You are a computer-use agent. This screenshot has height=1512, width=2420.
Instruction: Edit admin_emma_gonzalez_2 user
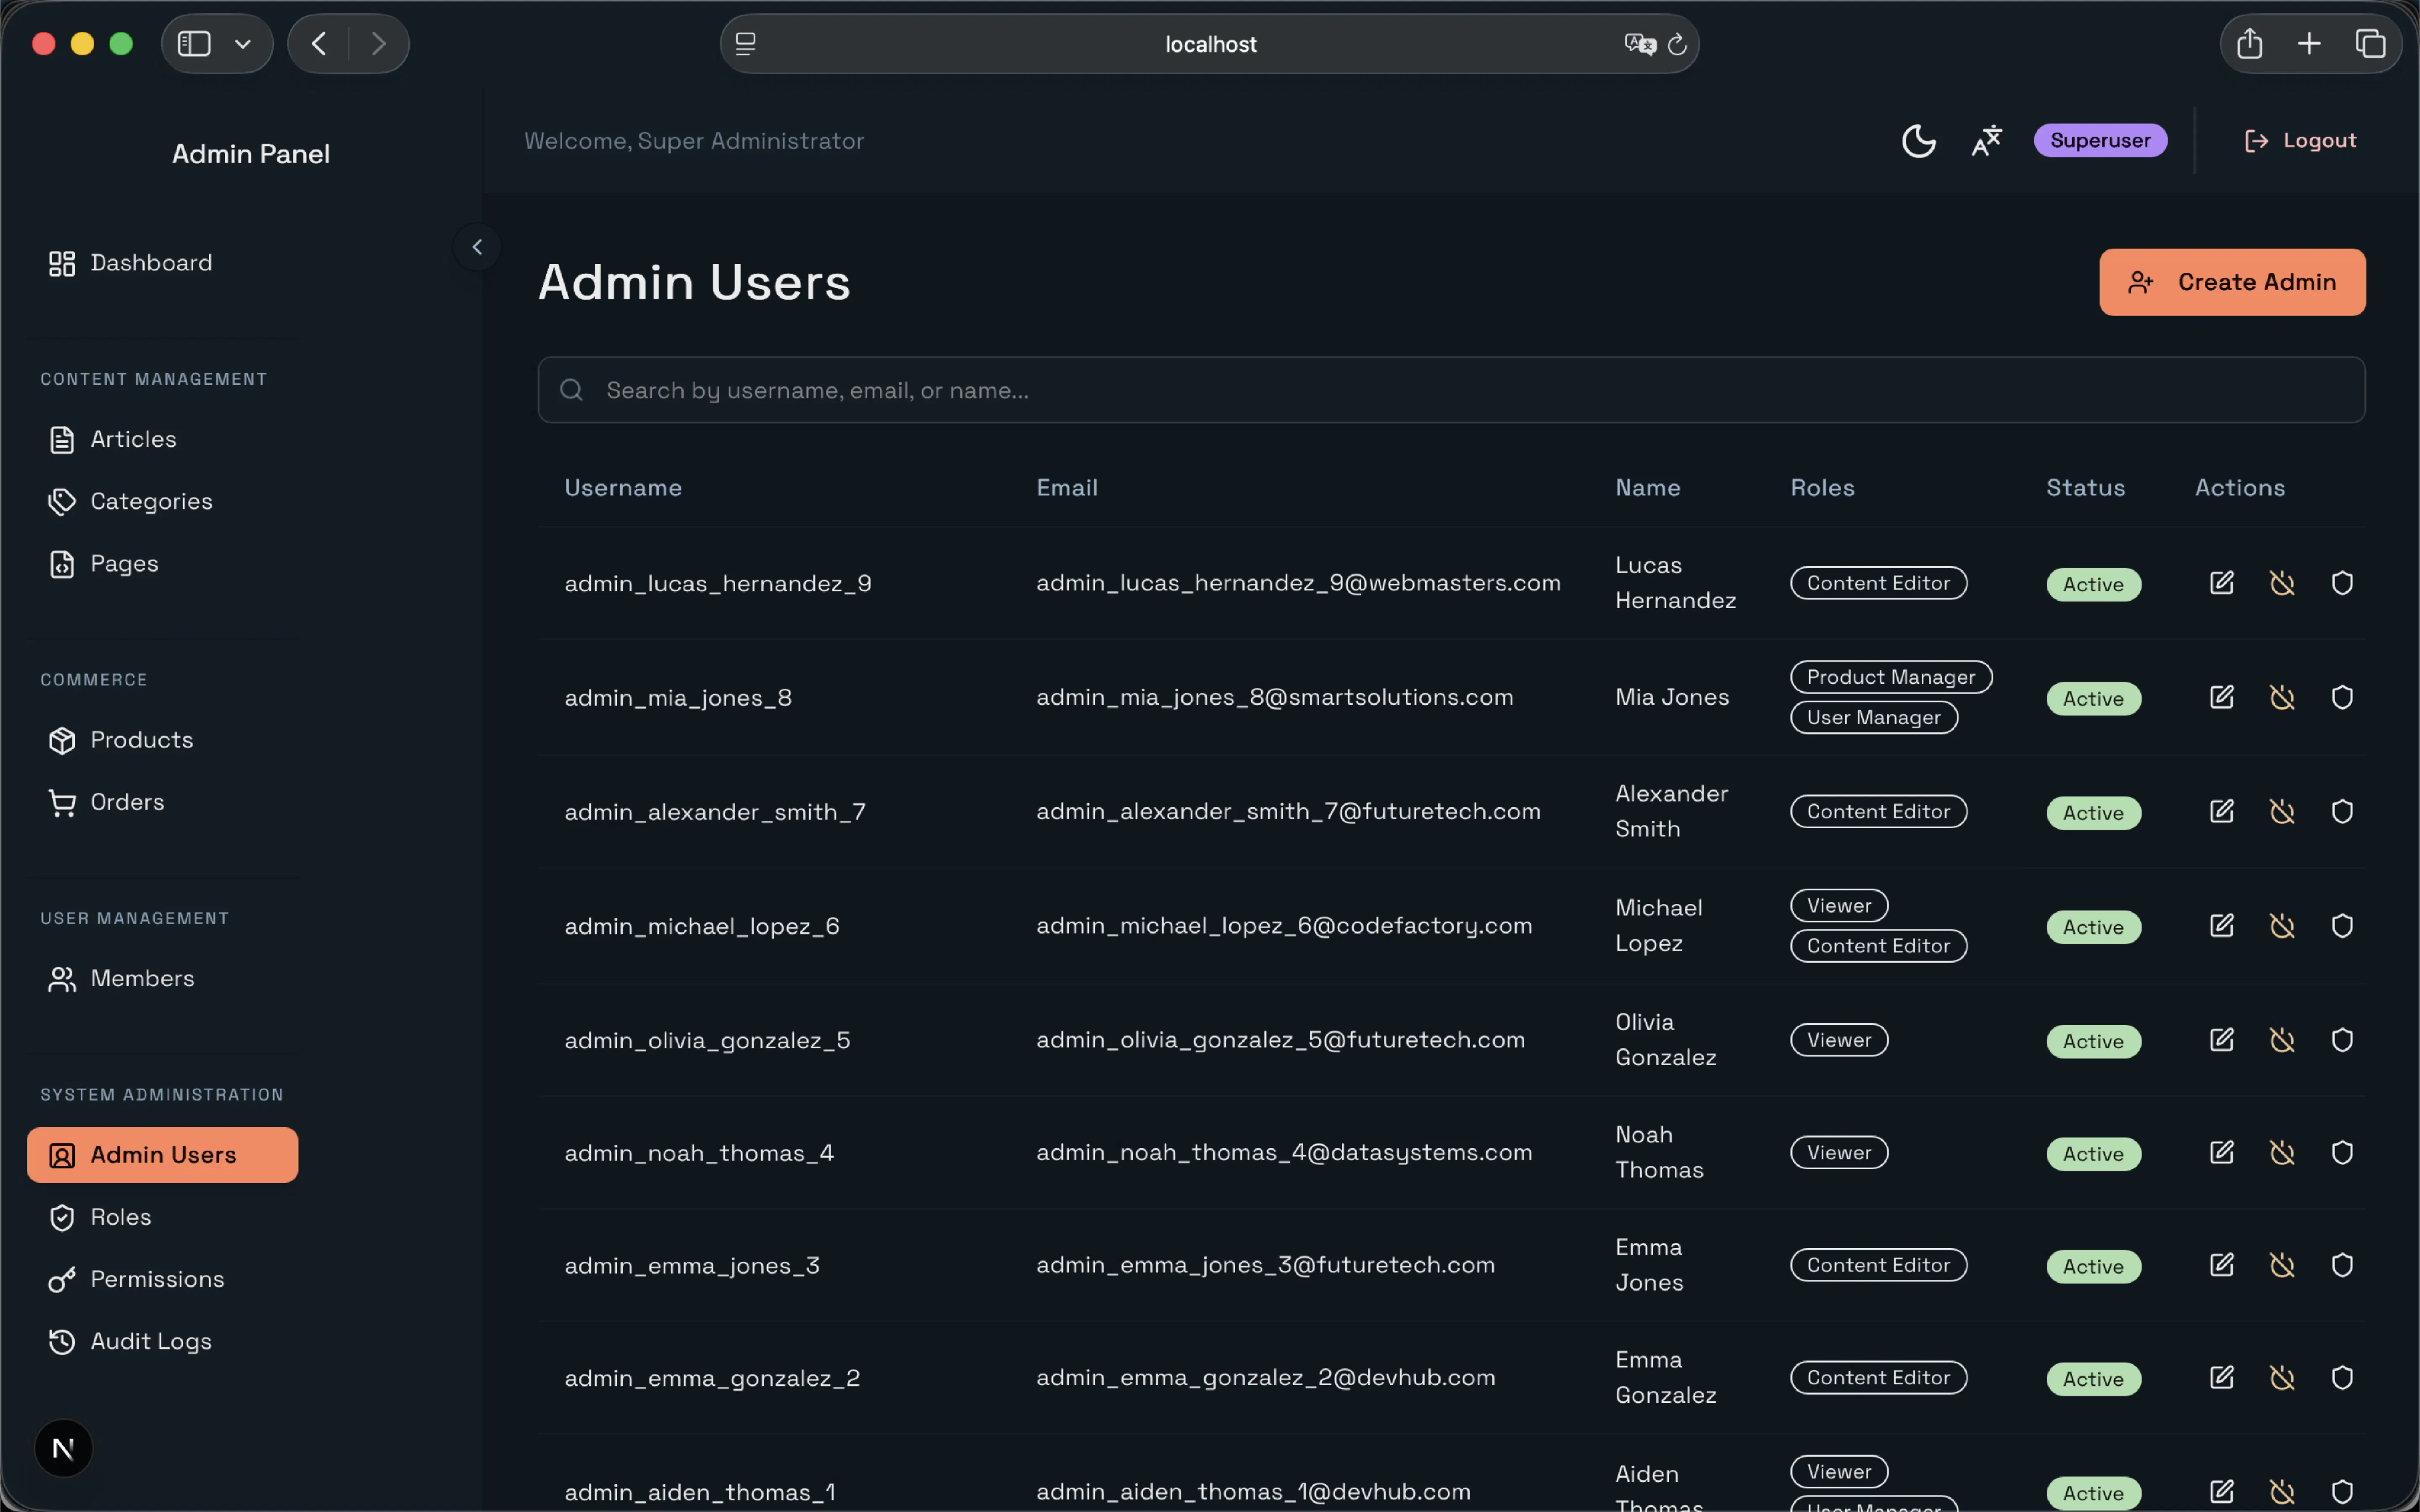(x=2221, y=1378)
